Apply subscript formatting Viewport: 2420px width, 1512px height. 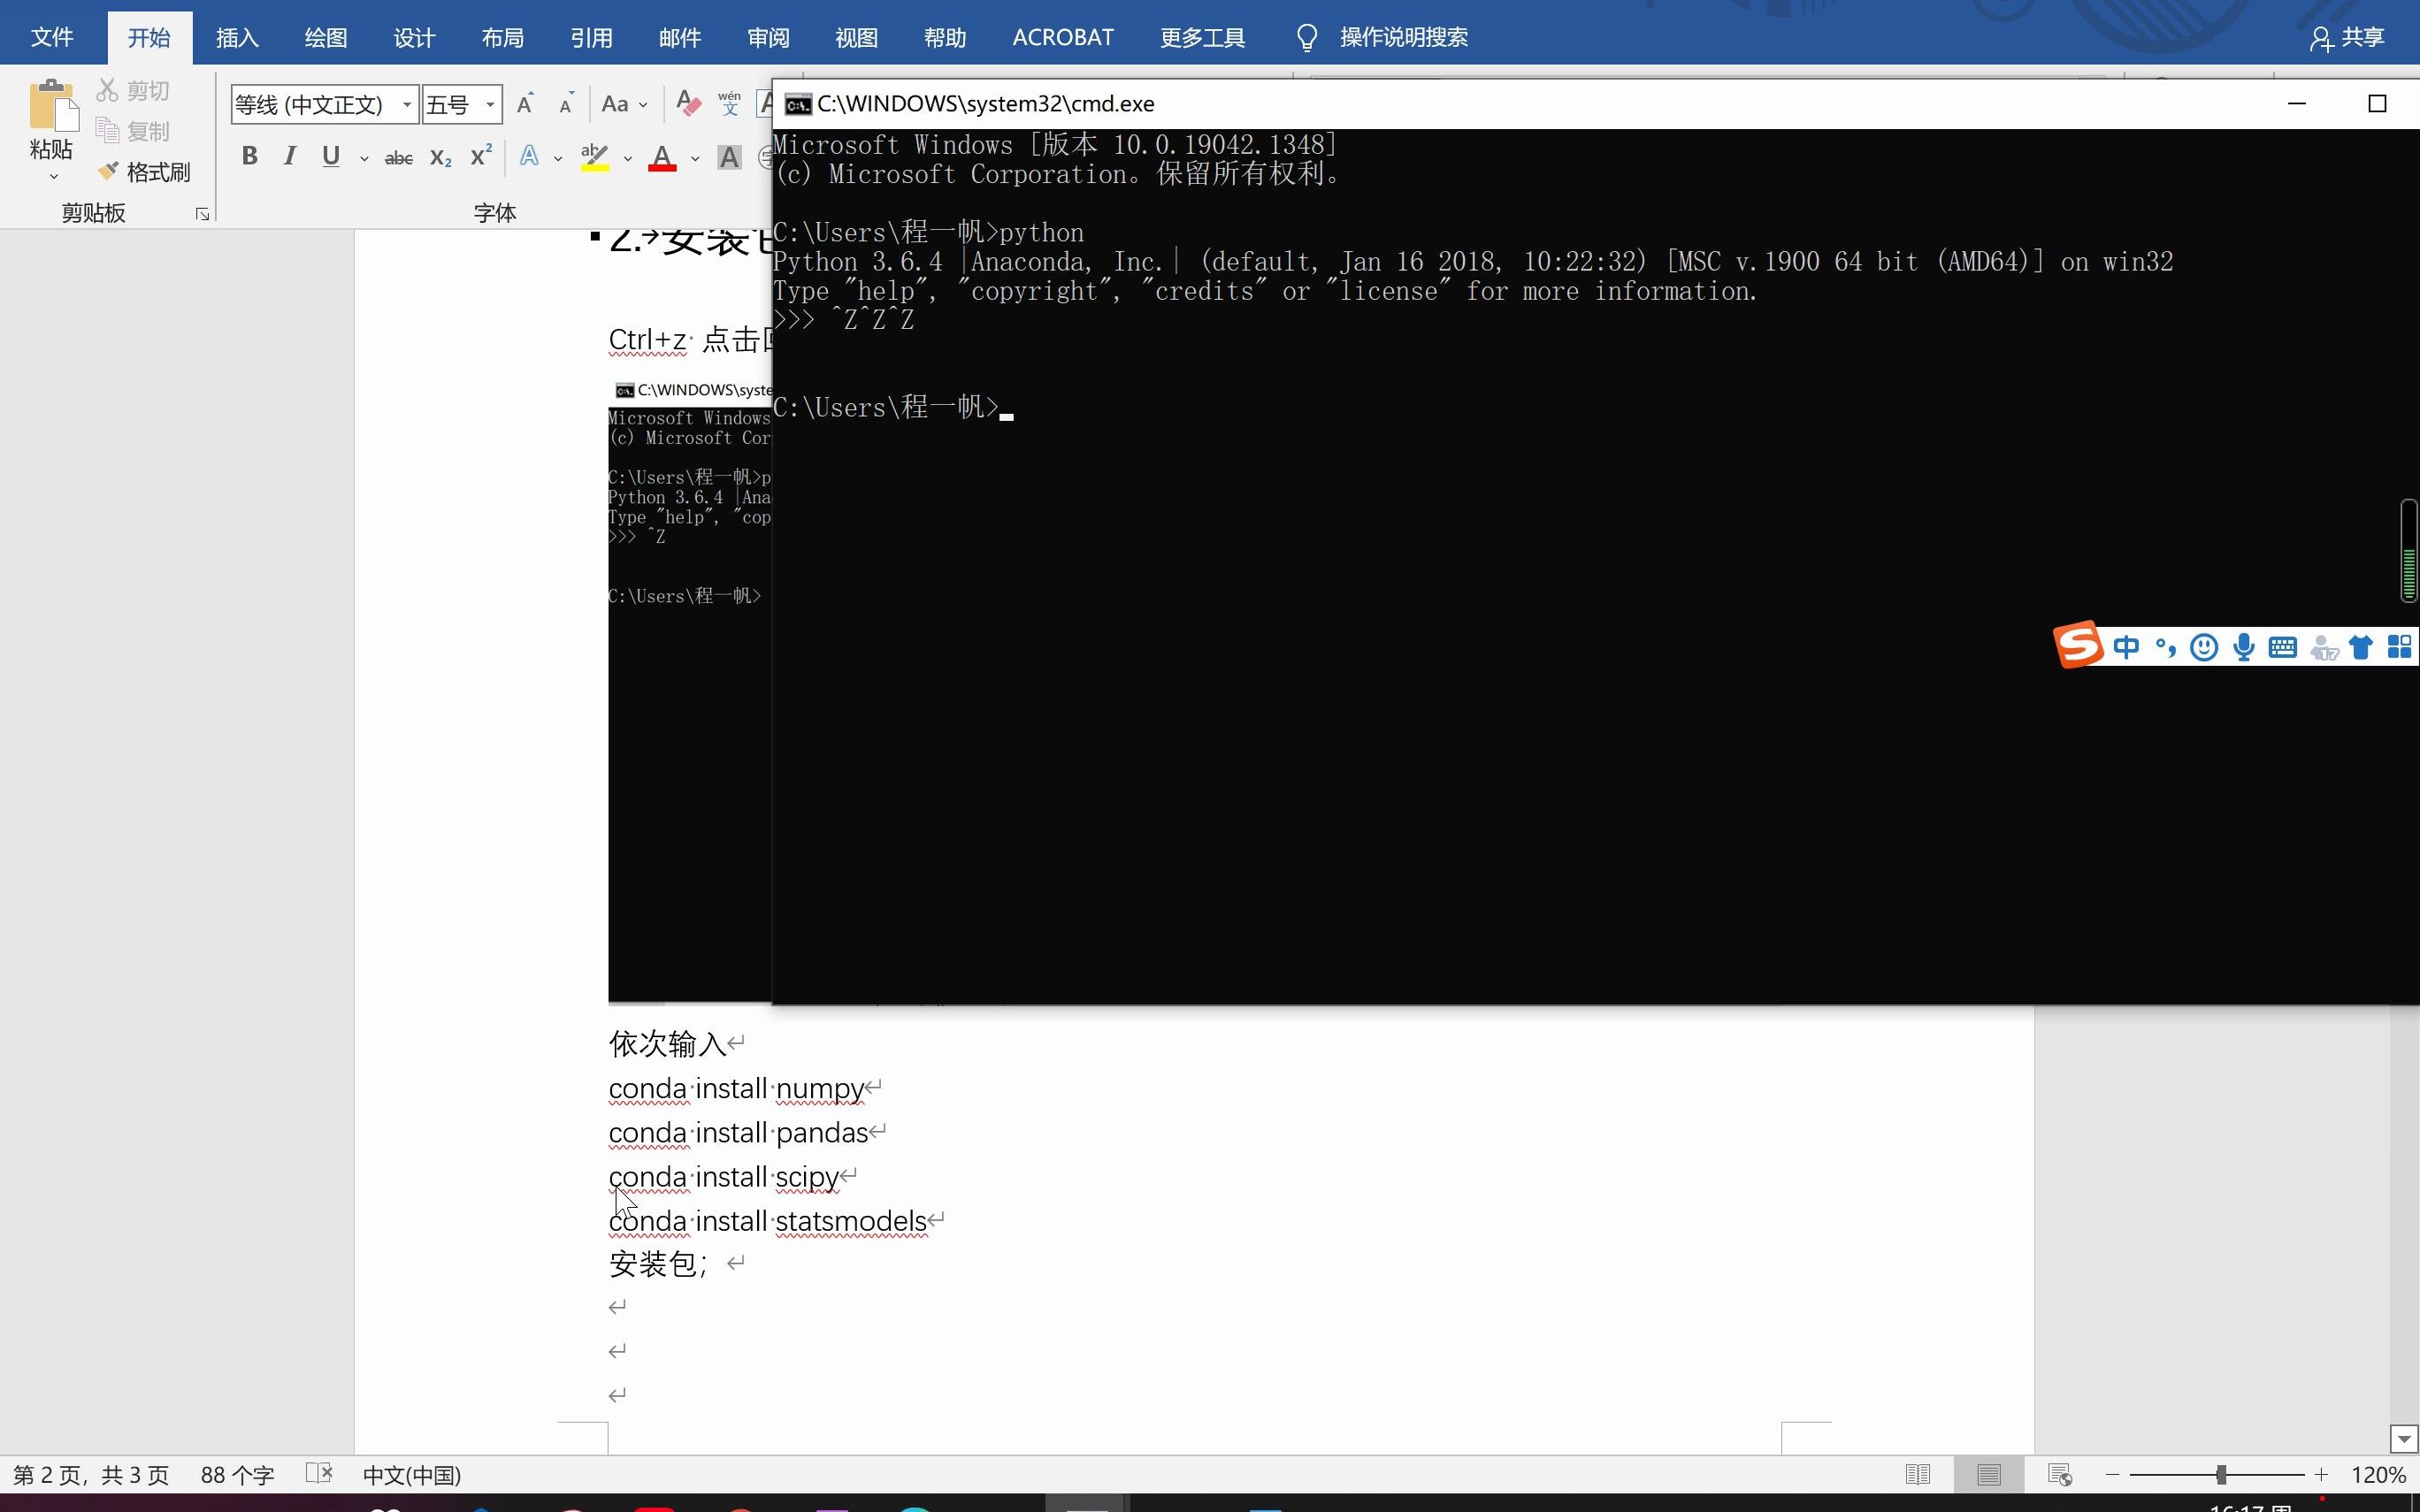pyautogui.click(x=440, y=158)
